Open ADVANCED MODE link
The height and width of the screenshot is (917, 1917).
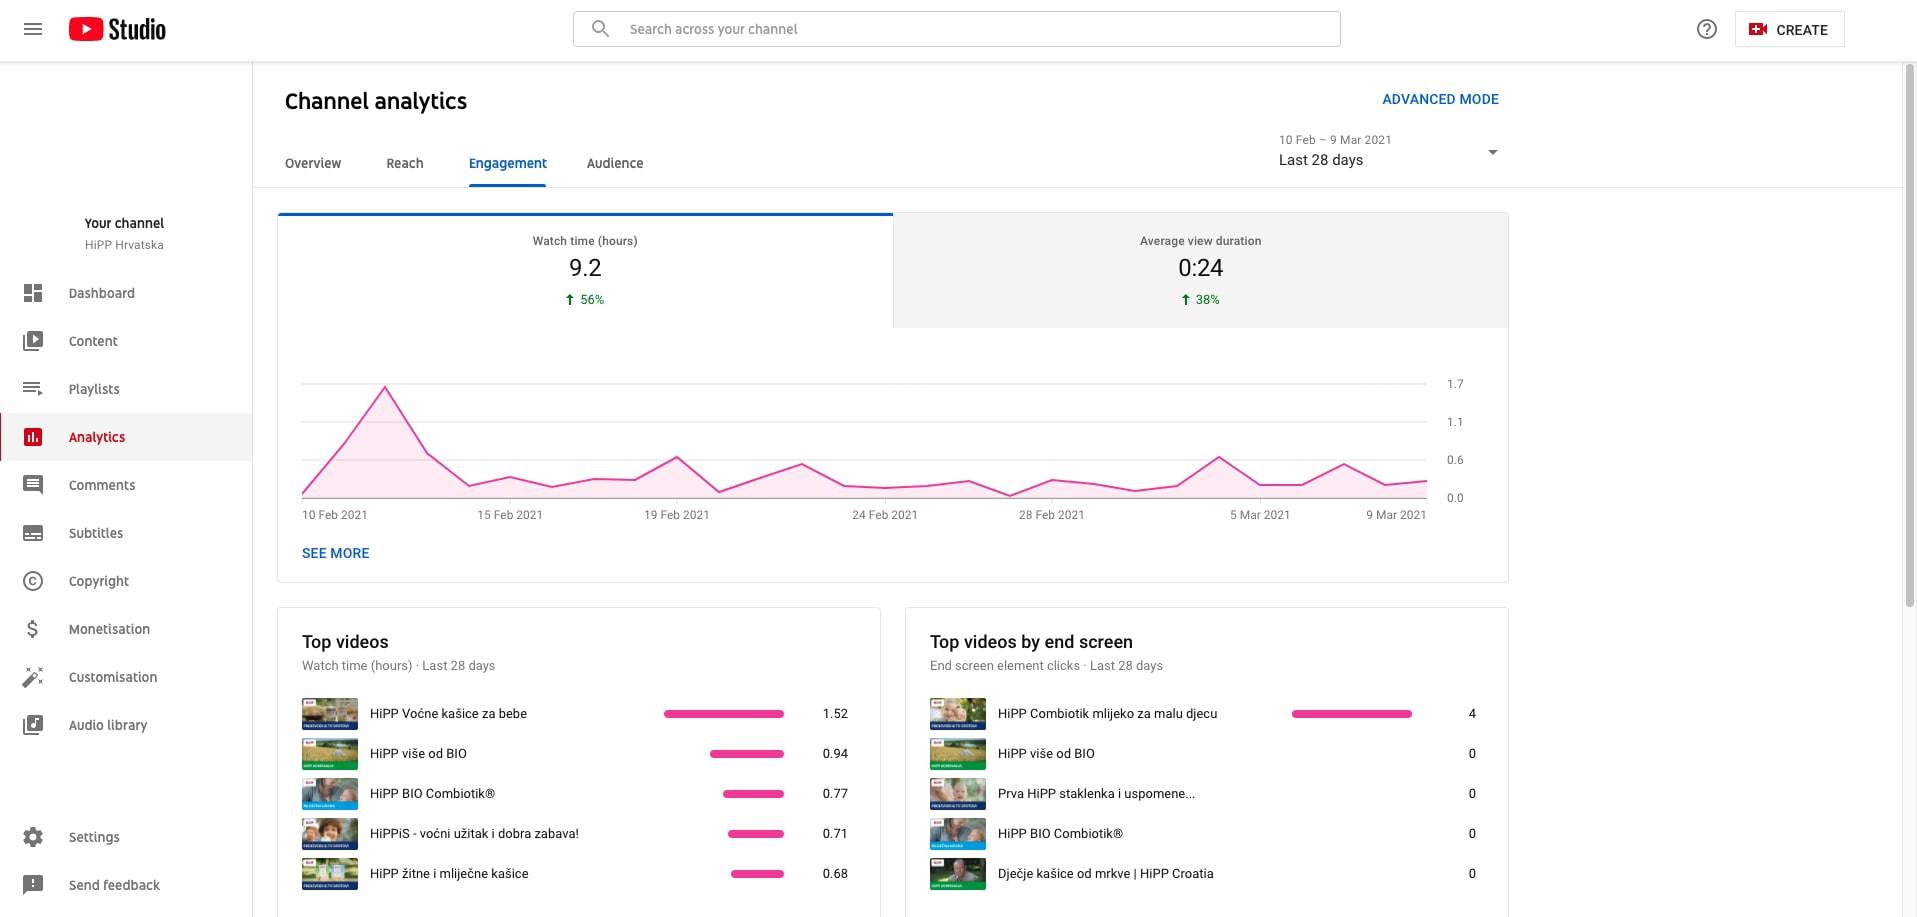tap(1439, 99)
